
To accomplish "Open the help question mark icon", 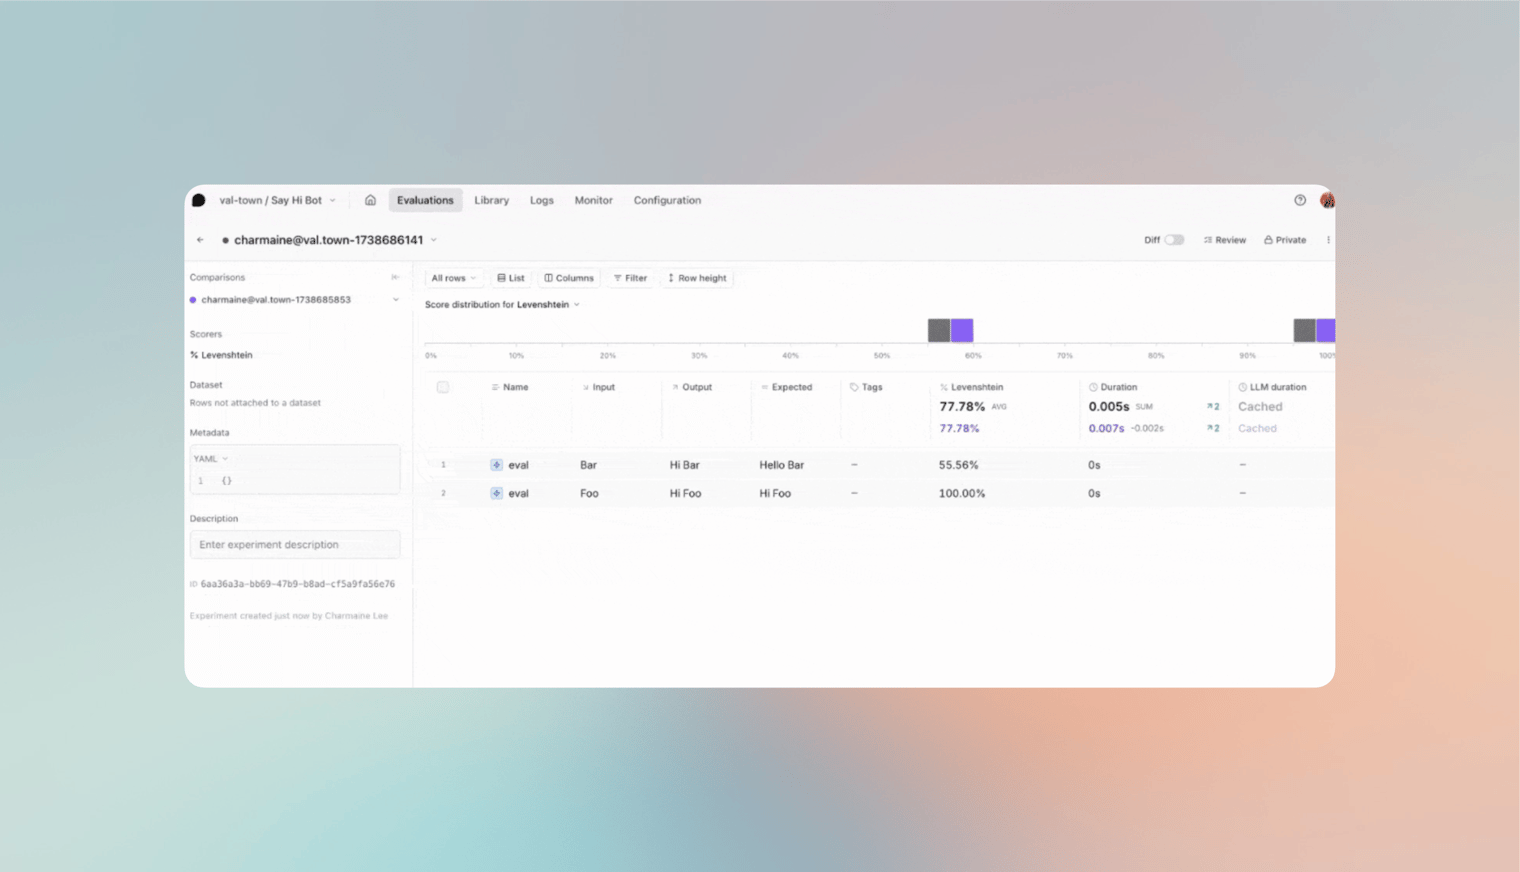I will tap(1300, 200).
